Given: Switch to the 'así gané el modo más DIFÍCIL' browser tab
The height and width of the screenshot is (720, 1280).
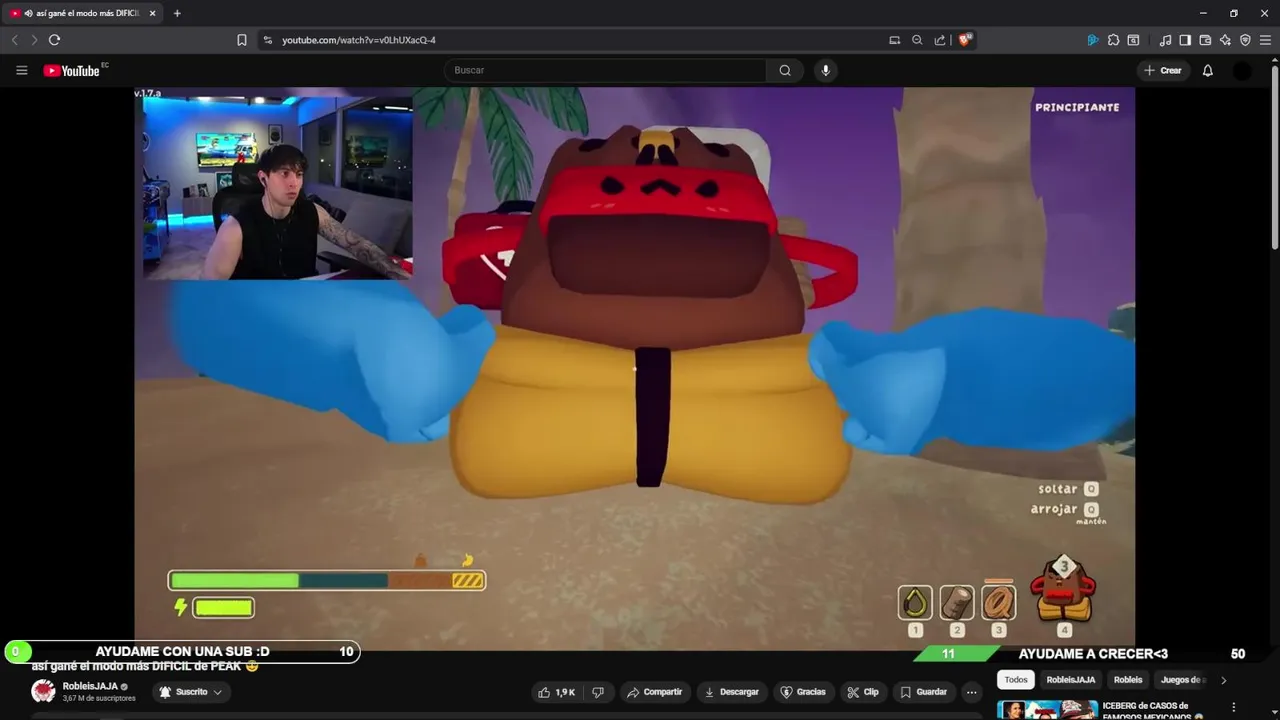Looking at the screenshot, I should point(83,13).
